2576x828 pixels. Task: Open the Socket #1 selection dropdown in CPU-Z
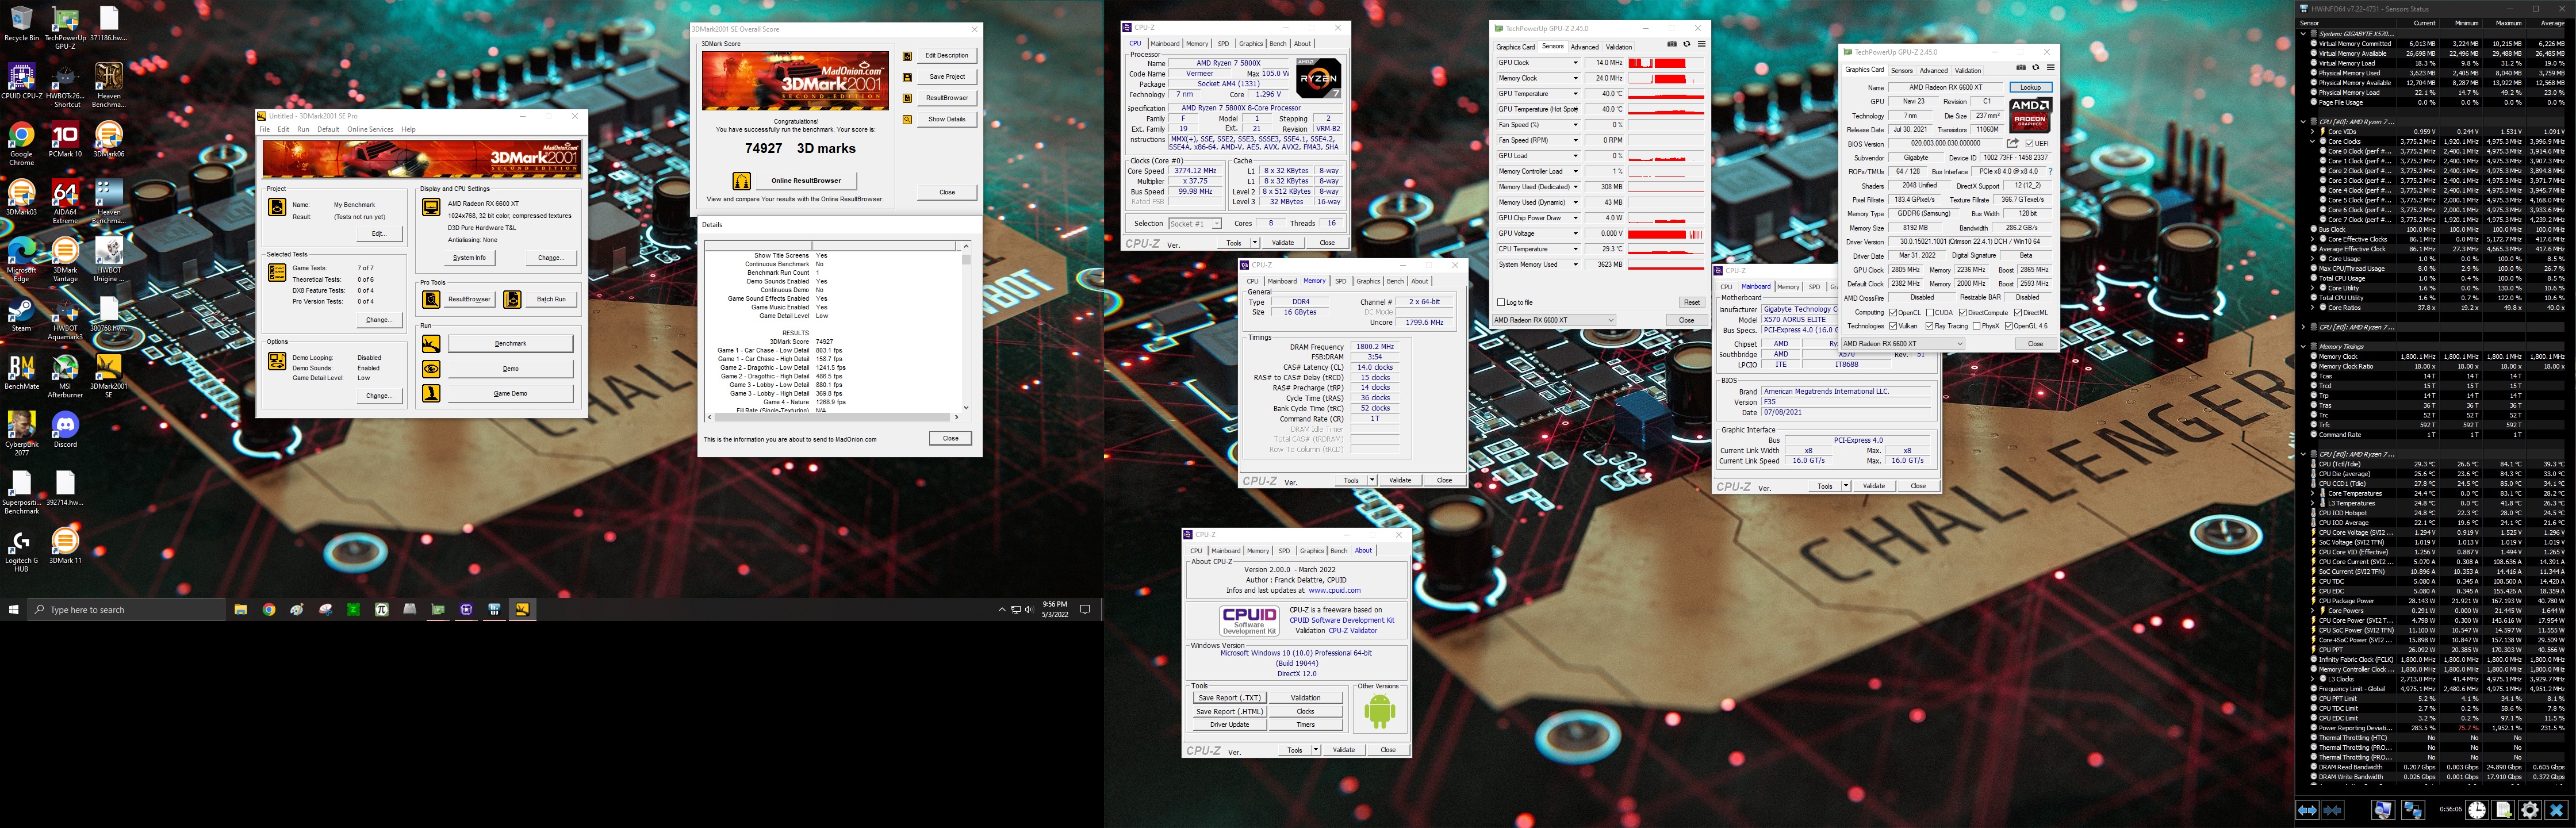(x=1195, y=224)
